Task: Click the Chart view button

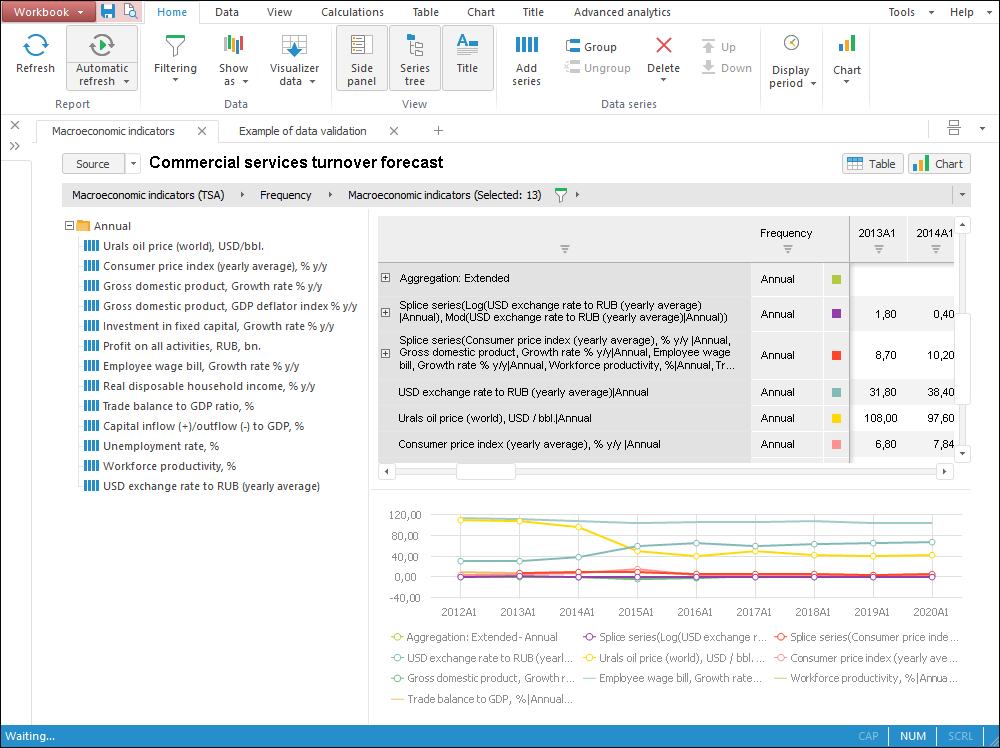Action: tap(939, 164)
